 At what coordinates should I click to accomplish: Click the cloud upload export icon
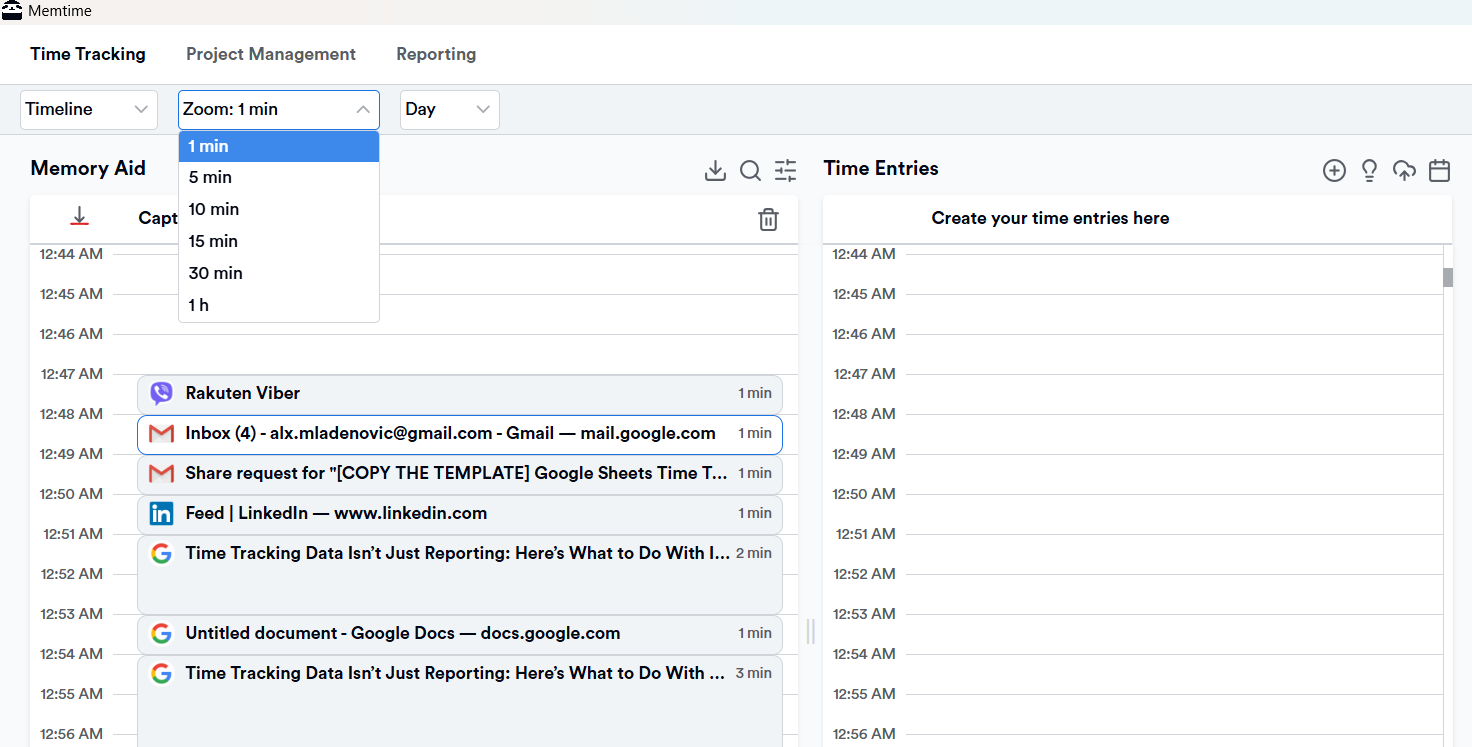[x=1404, y=171]
